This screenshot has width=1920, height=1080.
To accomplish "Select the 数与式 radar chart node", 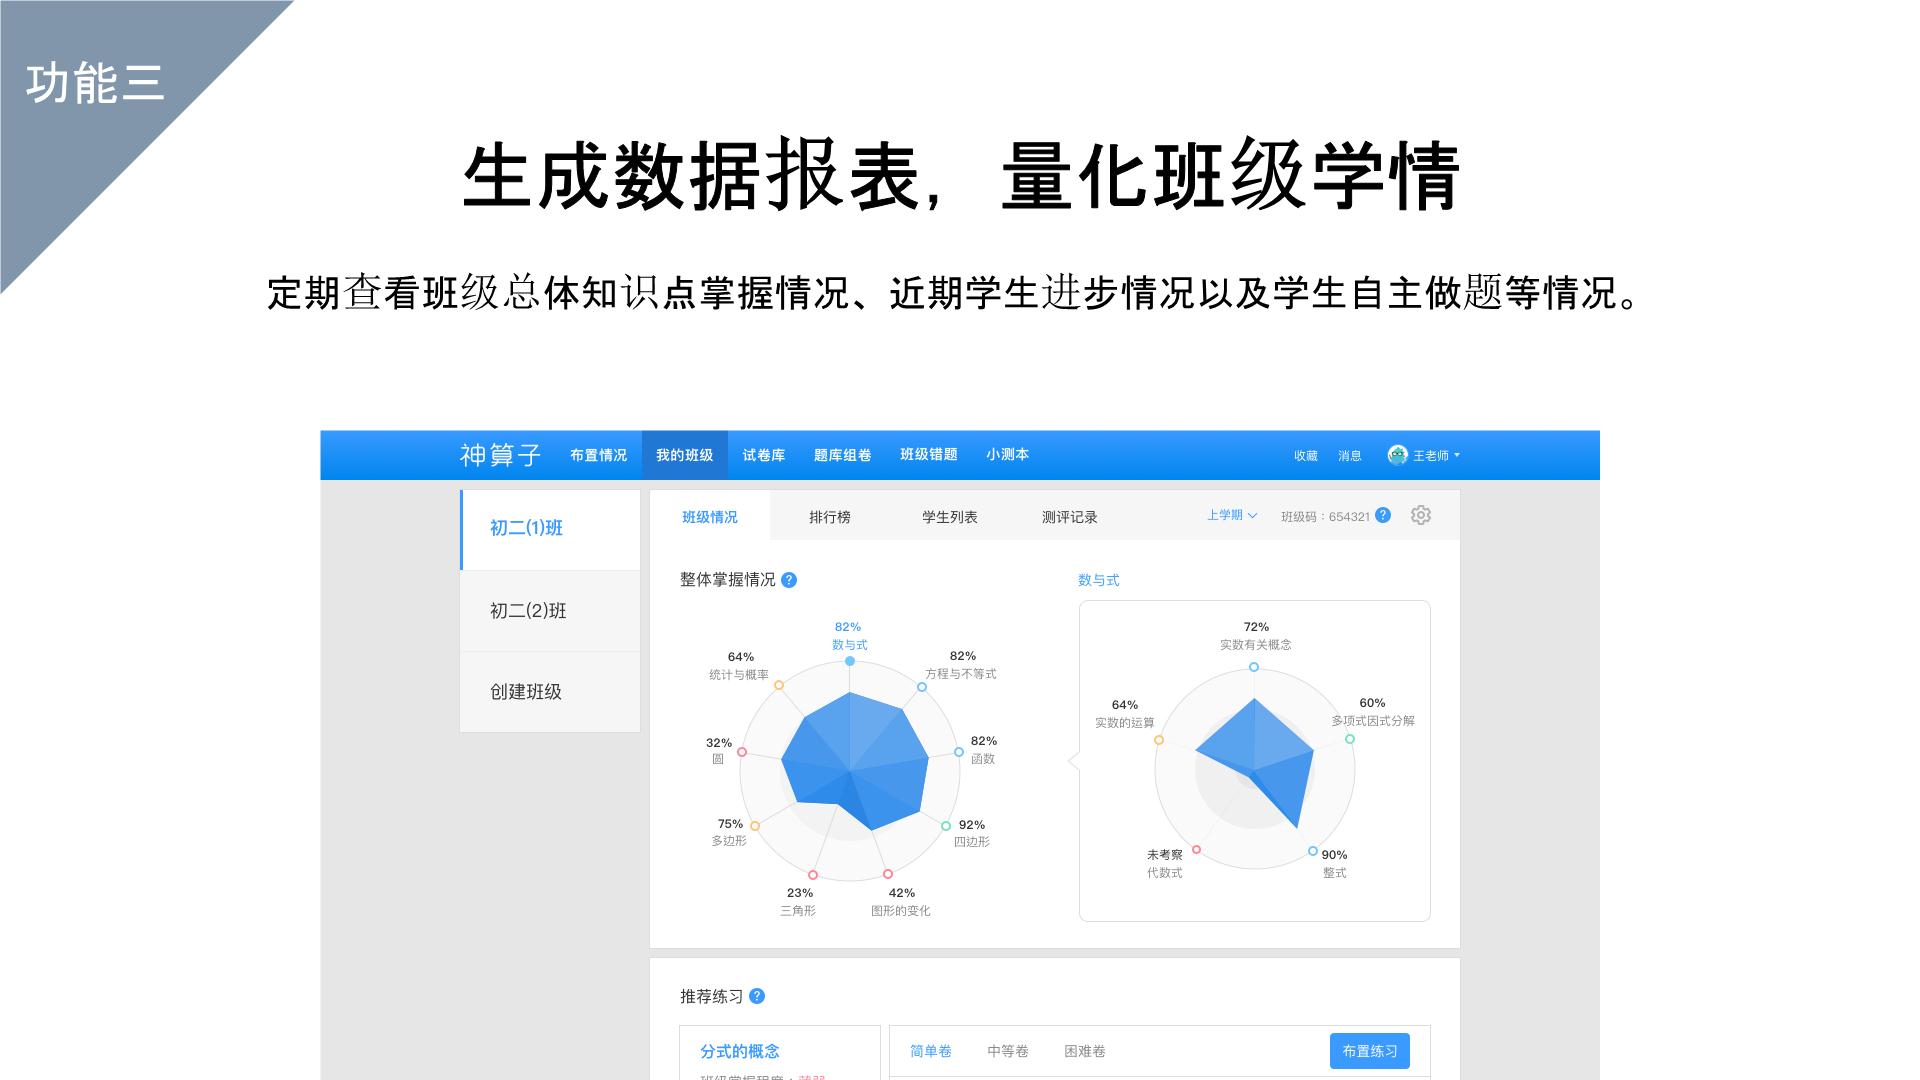I will pyautogui.click(x=850, y=661).
